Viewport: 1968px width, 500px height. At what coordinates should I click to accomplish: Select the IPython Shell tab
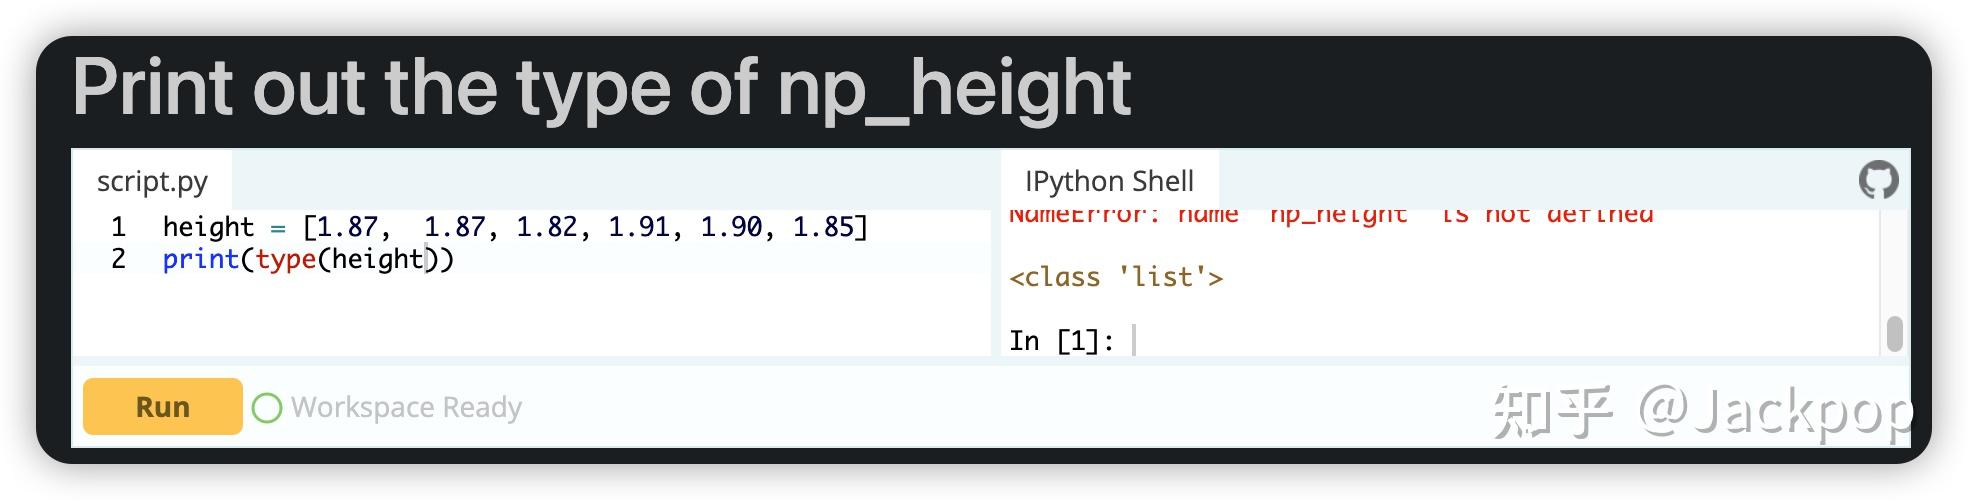1109,181
